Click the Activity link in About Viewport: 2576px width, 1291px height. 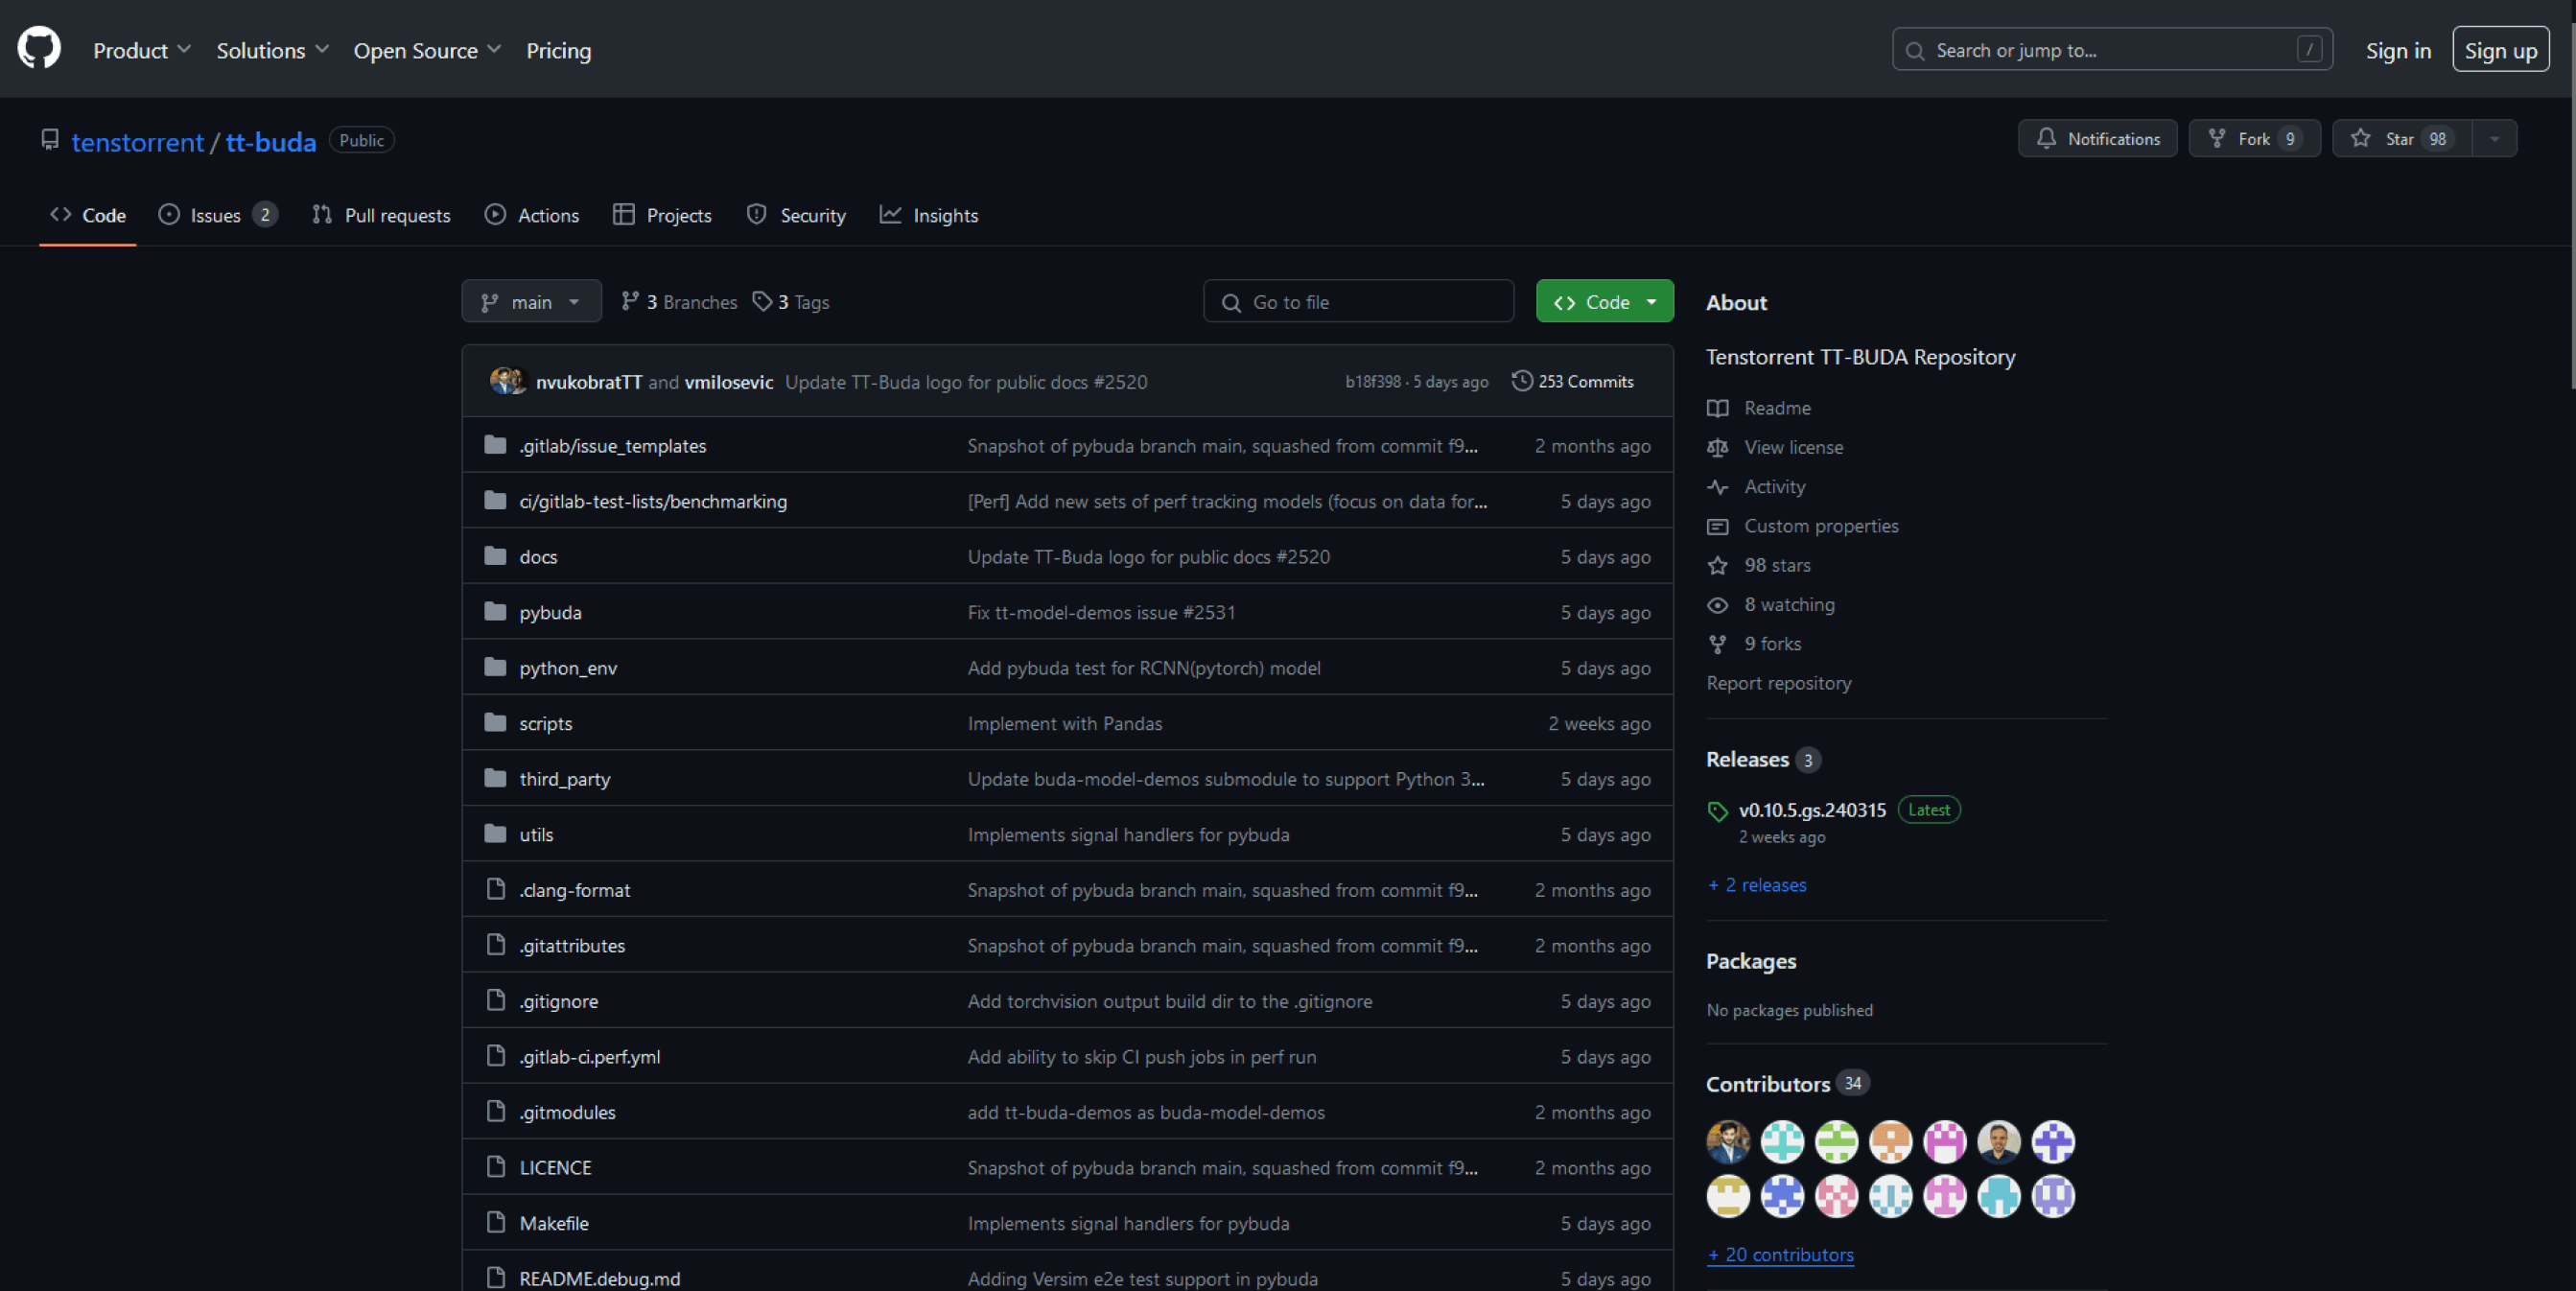[1774, 486]
